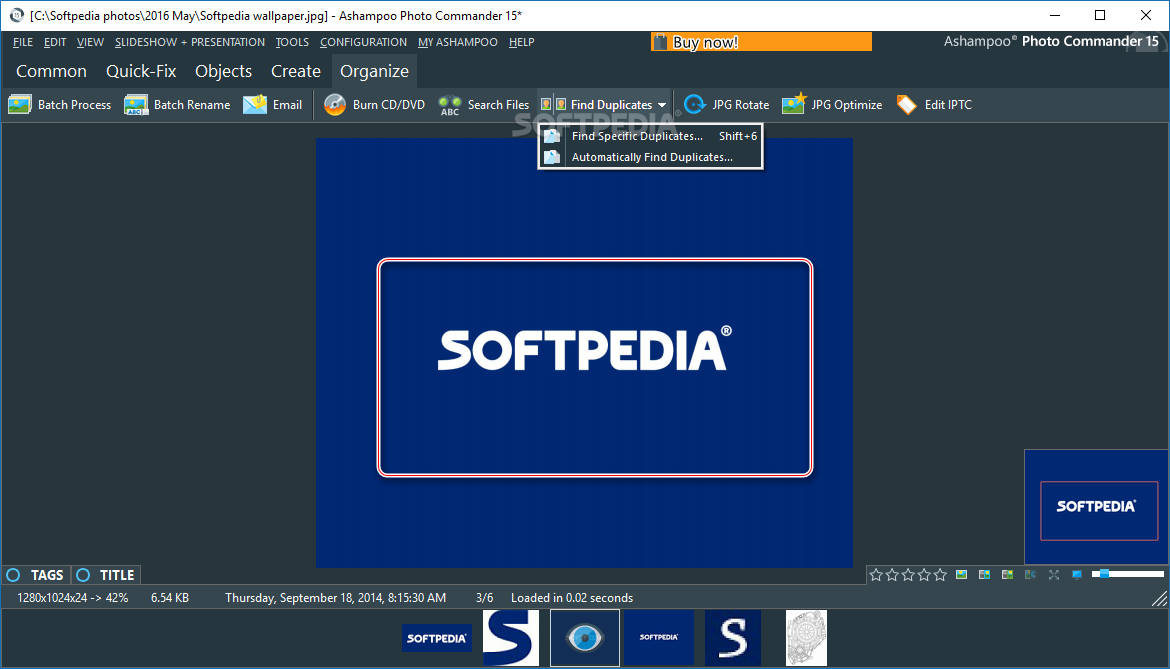The image size is (1170, 669).
Task: Switch to the Common tab
Action: coord(51,71)
